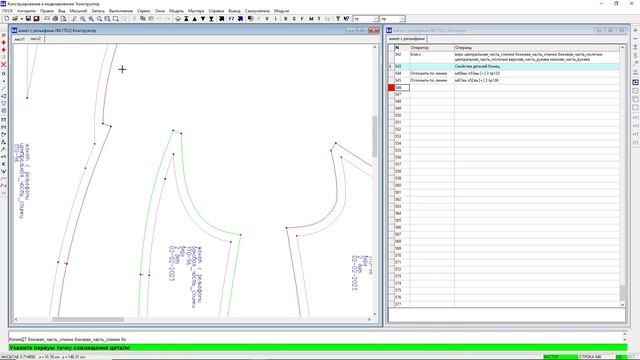Click the Операнд column header
This screenshot has width=640, height=360.
click(x=537, y=48)
